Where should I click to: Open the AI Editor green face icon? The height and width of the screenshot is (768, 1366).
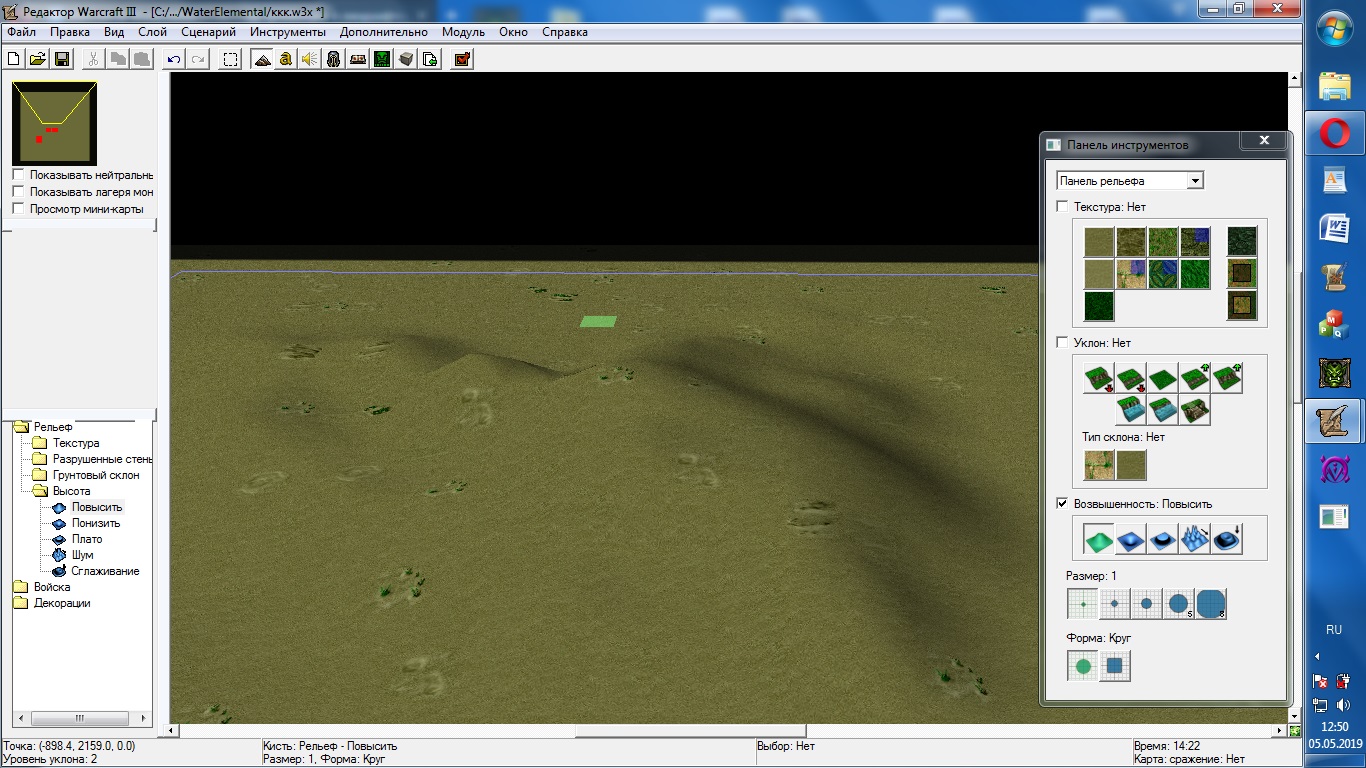pyautogui.click(x=382, y=59)
